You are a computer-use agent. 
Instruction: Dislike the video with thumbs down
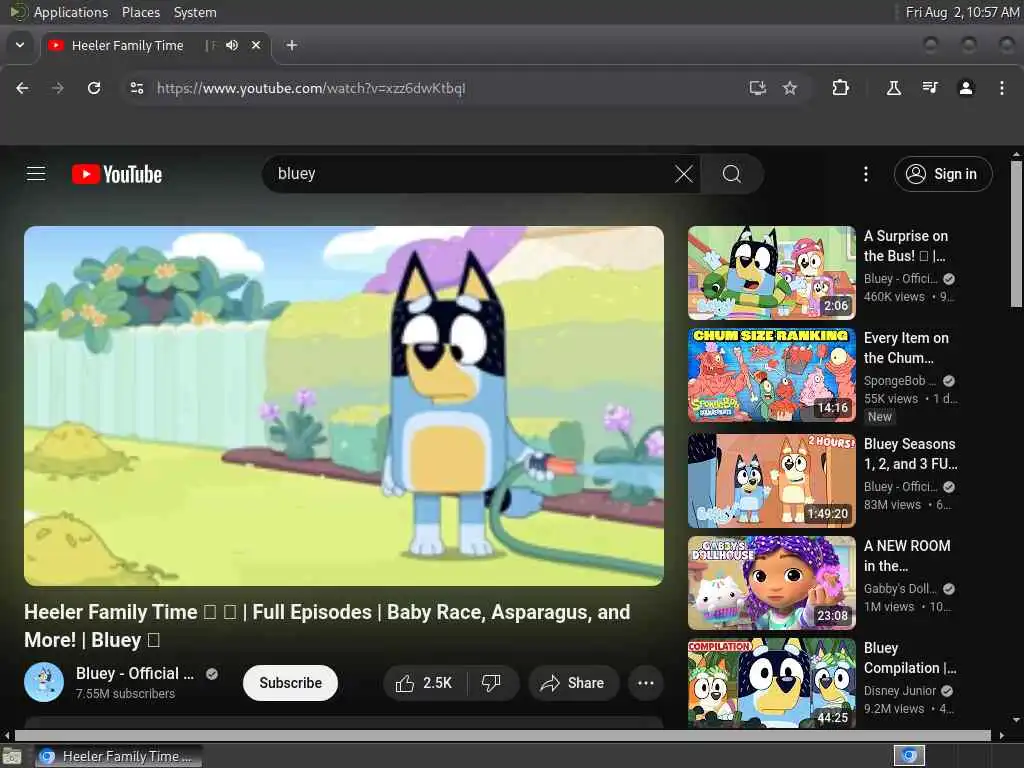click(491, 683)
